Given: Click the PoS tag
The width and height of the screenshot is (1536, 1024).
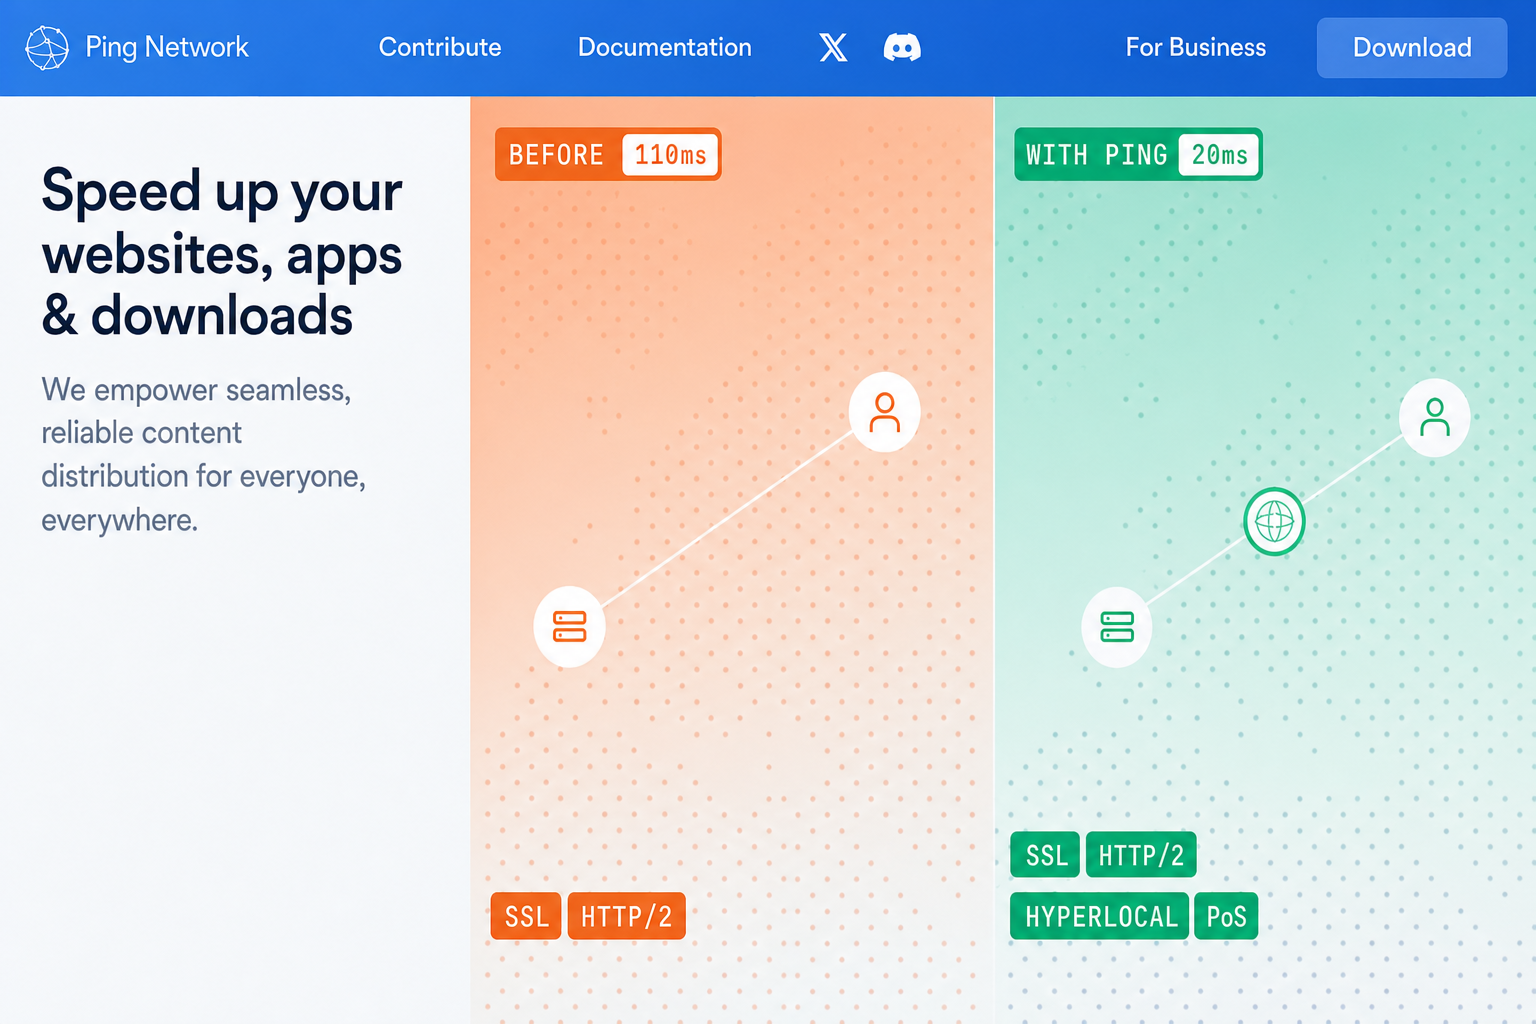Looking at the screenshot, I should point(1226,916).
